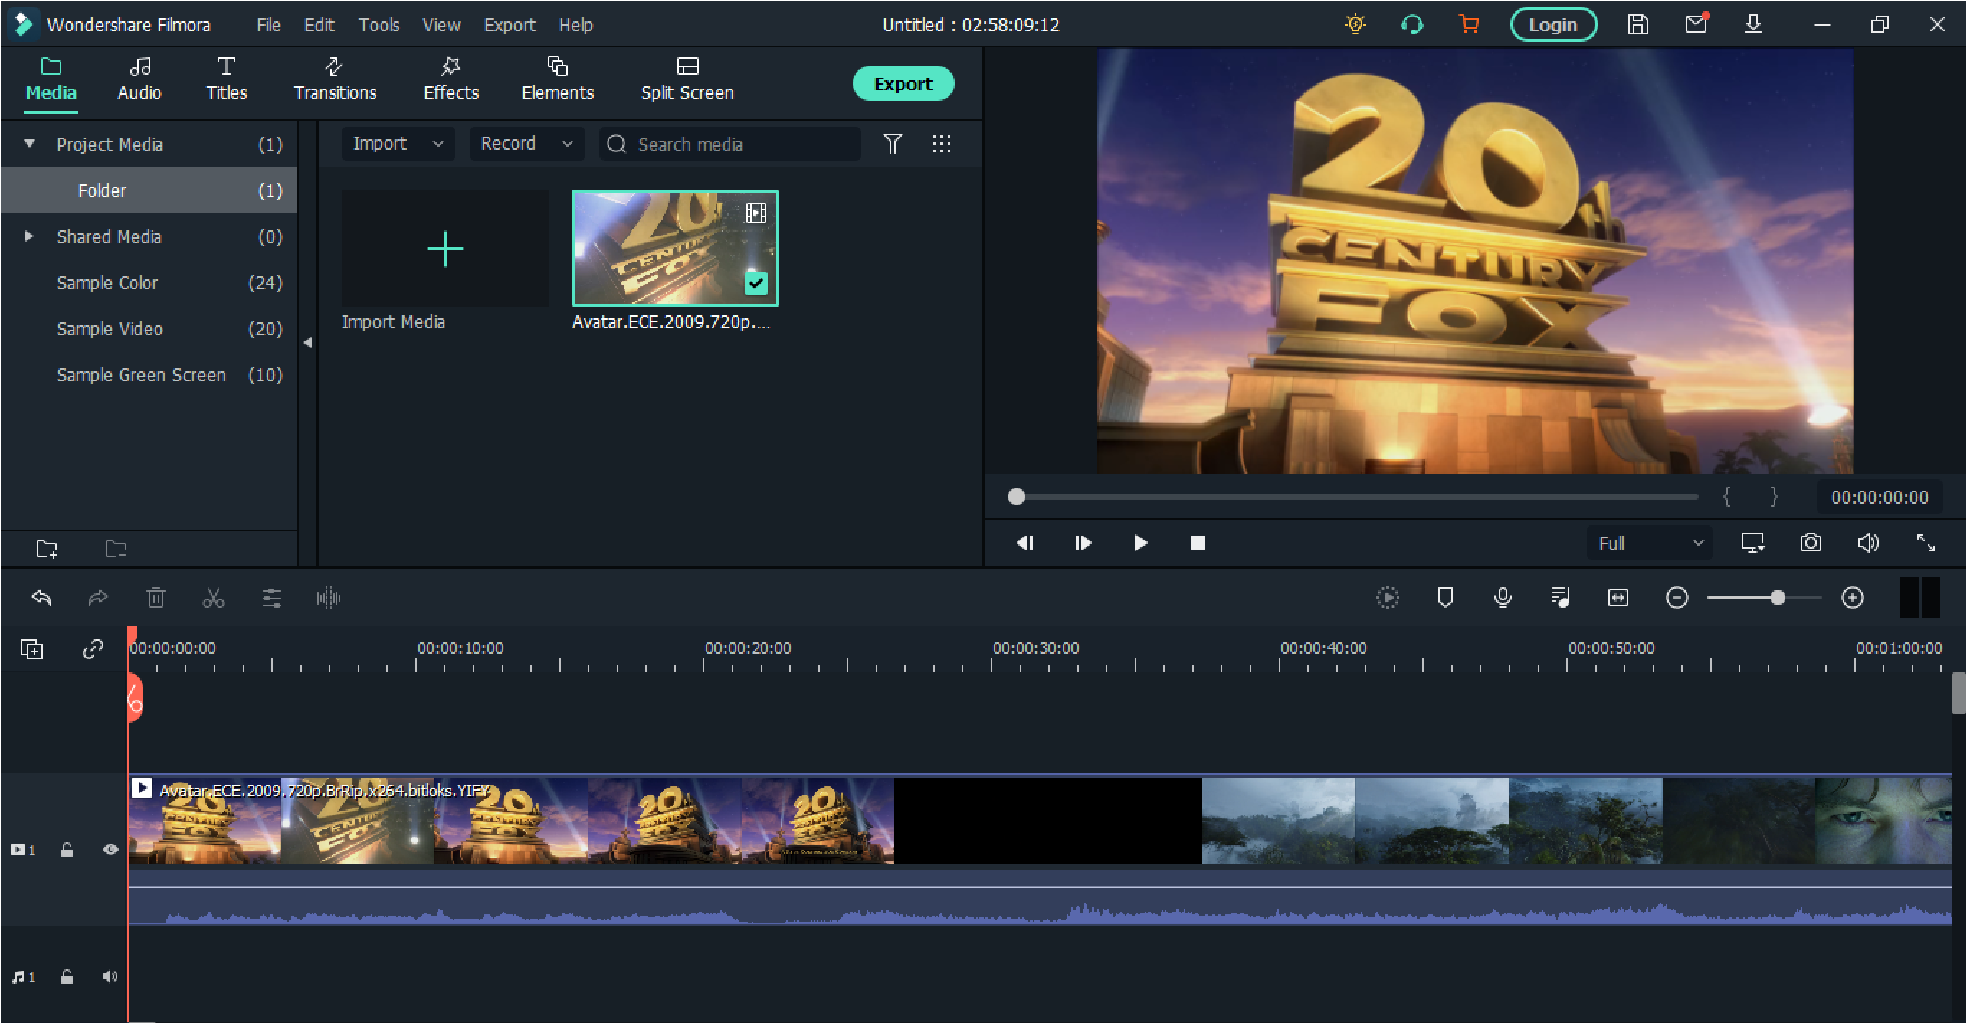The image size is (1966, 1023).
Task: Zoom in the timeline
Action: pos(1852,598)
